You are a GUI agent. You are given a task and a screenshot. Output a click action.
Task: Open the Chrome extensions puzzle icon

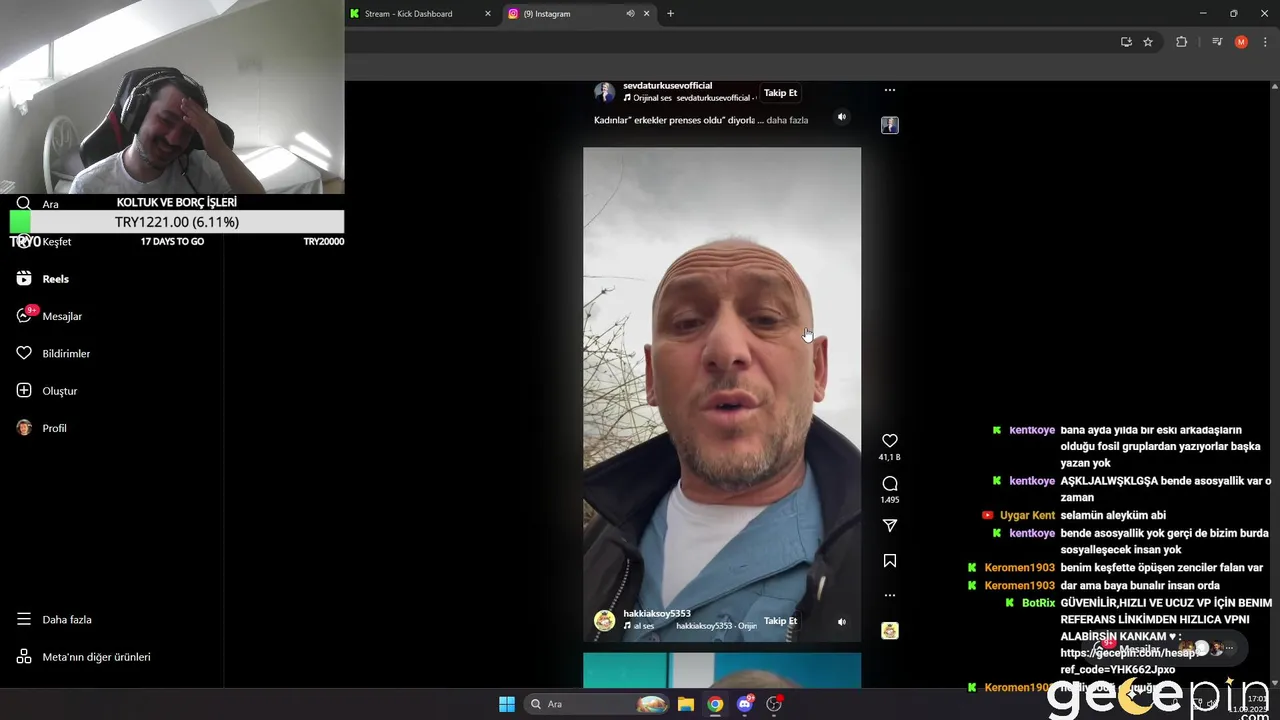(1181, 42)
